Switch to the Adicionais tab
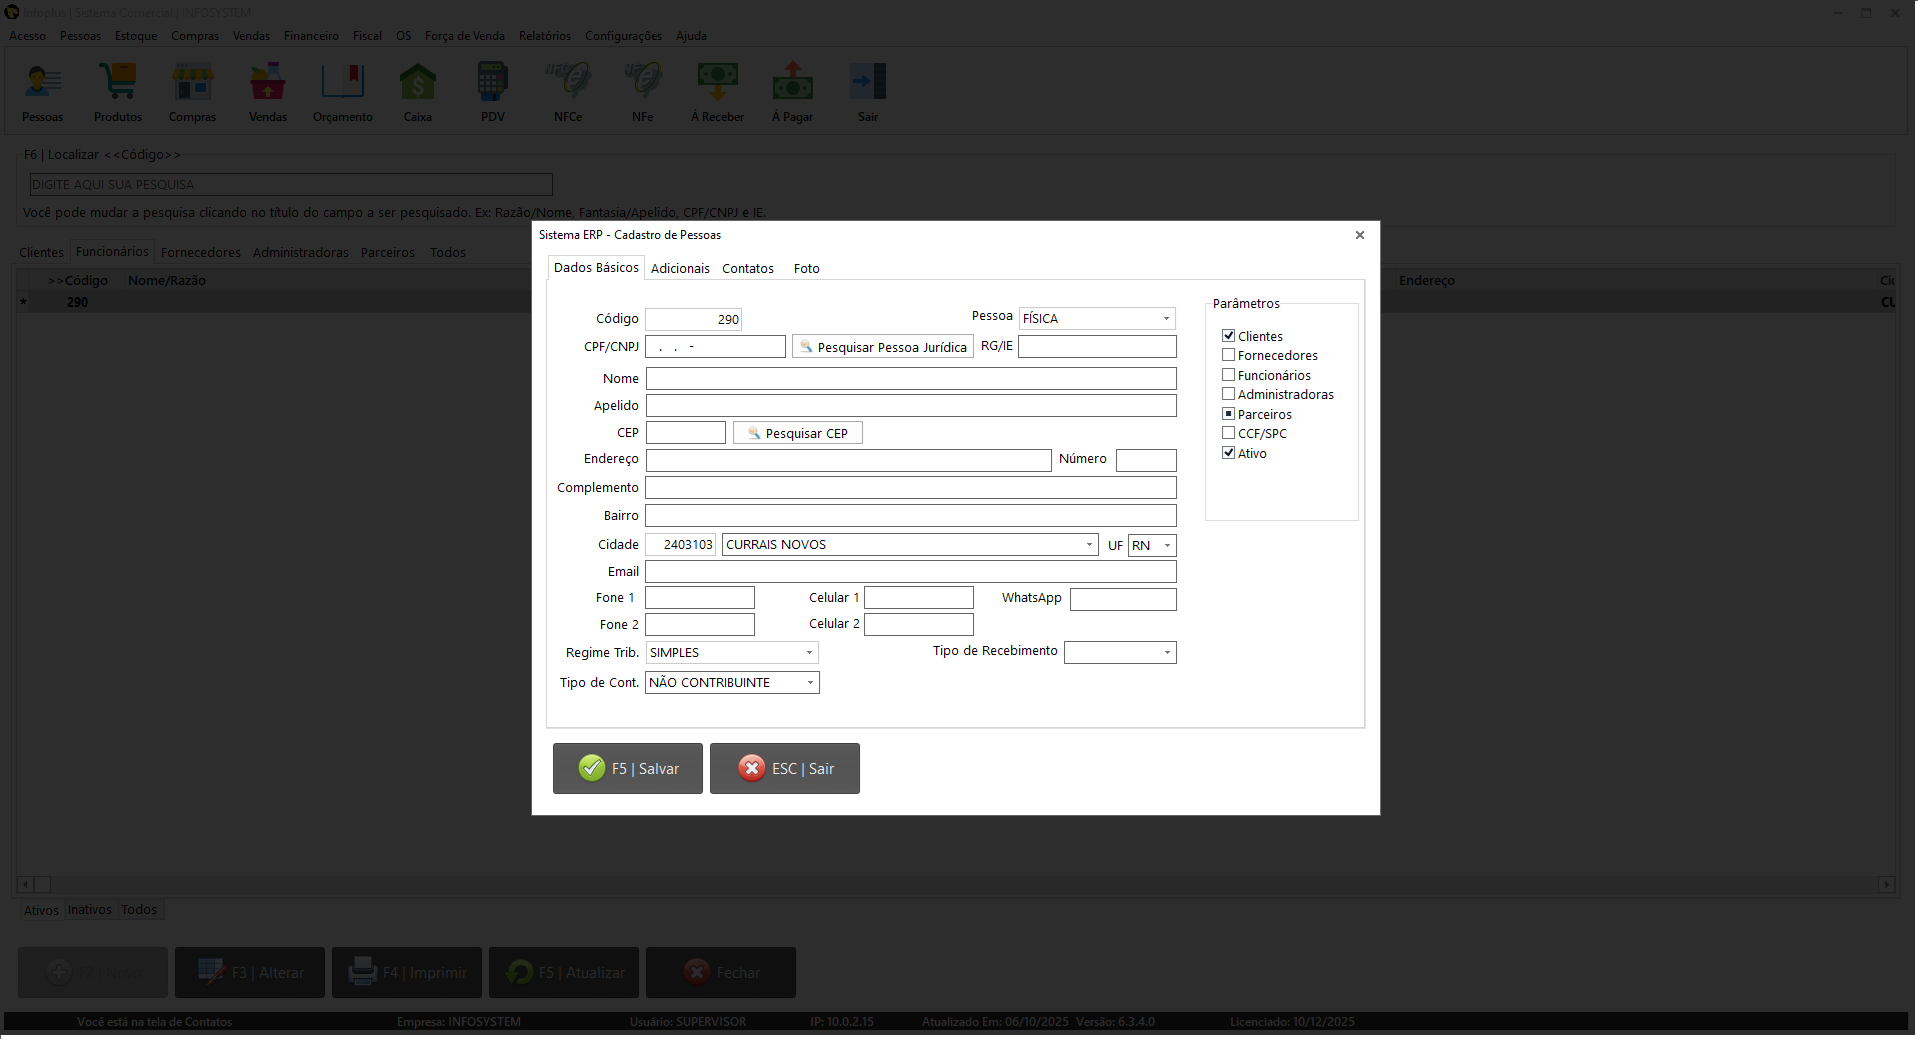 [x=680, y=269]
